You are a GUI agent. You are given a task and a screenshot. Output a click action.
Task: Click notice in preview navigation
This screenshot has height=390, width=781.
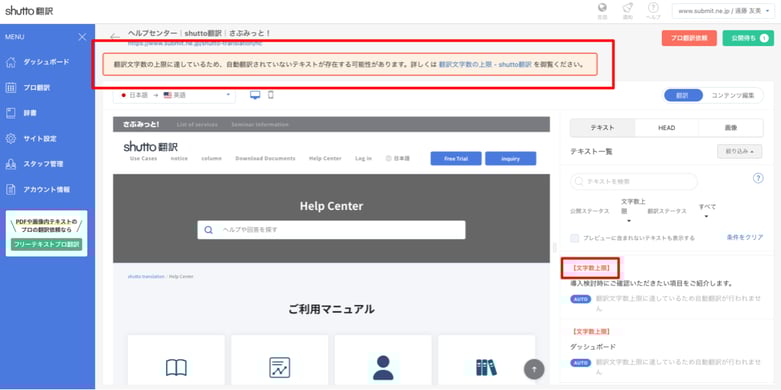(179, 158)
